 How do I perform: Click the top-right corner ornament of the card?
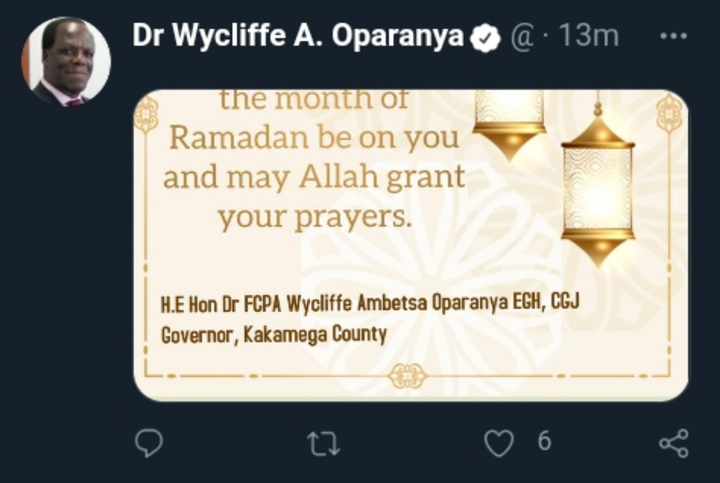coord(669,113)
